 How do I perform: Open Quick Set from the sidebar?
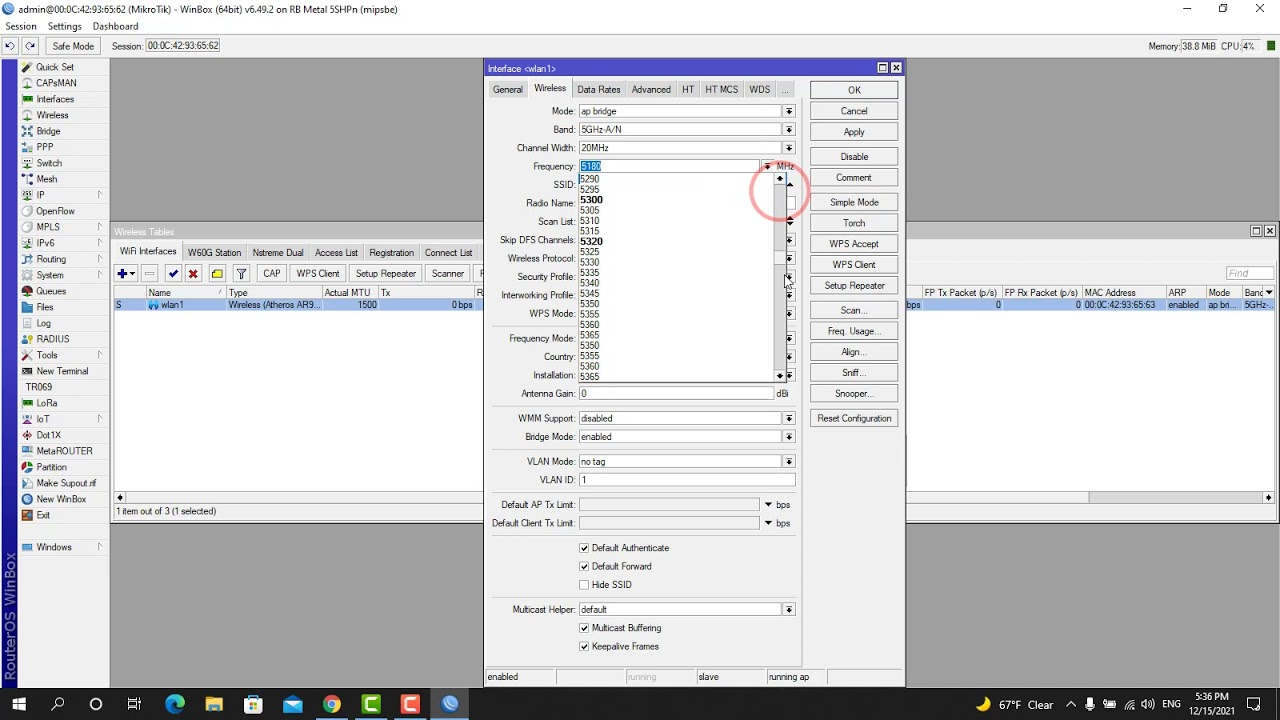[54, 67]
